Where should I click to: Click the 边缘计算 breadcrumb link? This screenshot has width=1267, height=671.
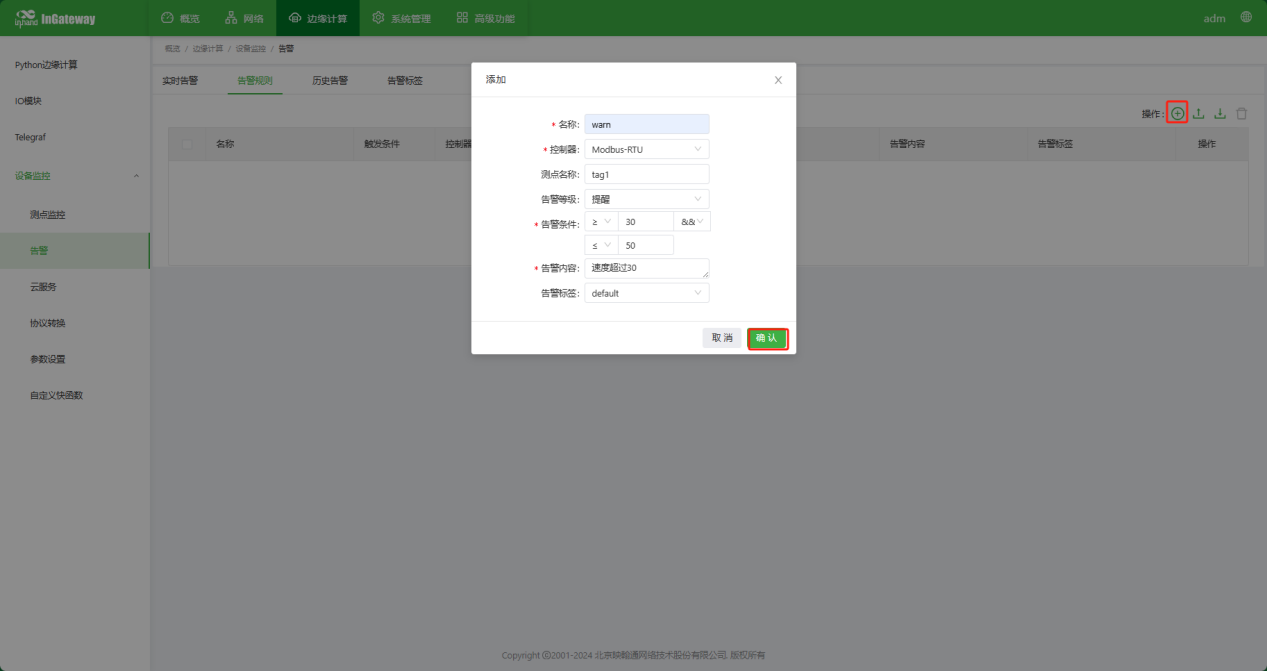(208, 48)
